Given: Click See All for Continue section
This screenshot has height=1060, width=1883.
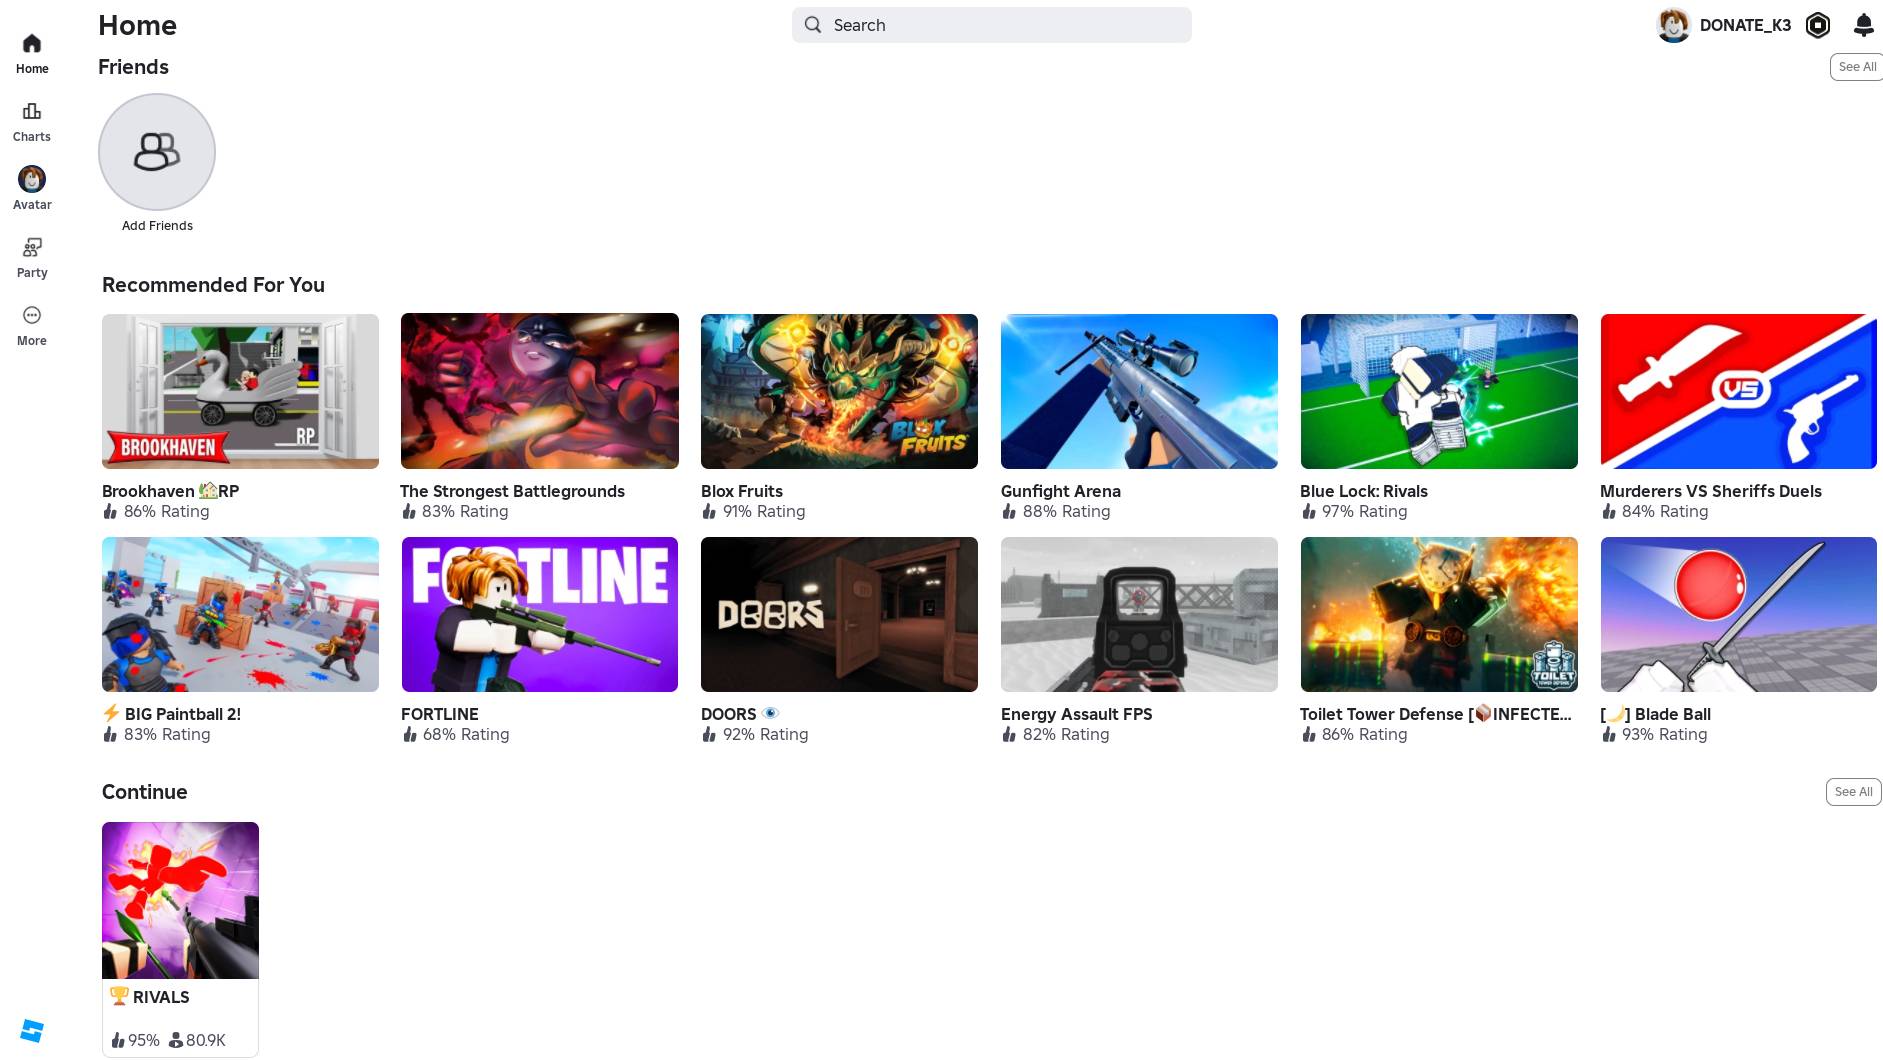Looking at the screenshot, I should pos(1853,792).
